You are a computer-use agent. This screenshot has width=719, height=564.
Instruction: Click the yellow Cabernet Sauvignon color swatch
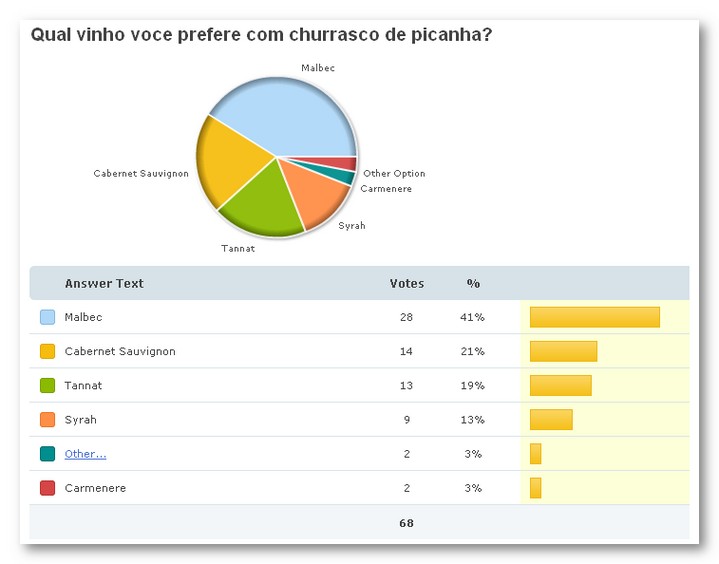[47, 351]
